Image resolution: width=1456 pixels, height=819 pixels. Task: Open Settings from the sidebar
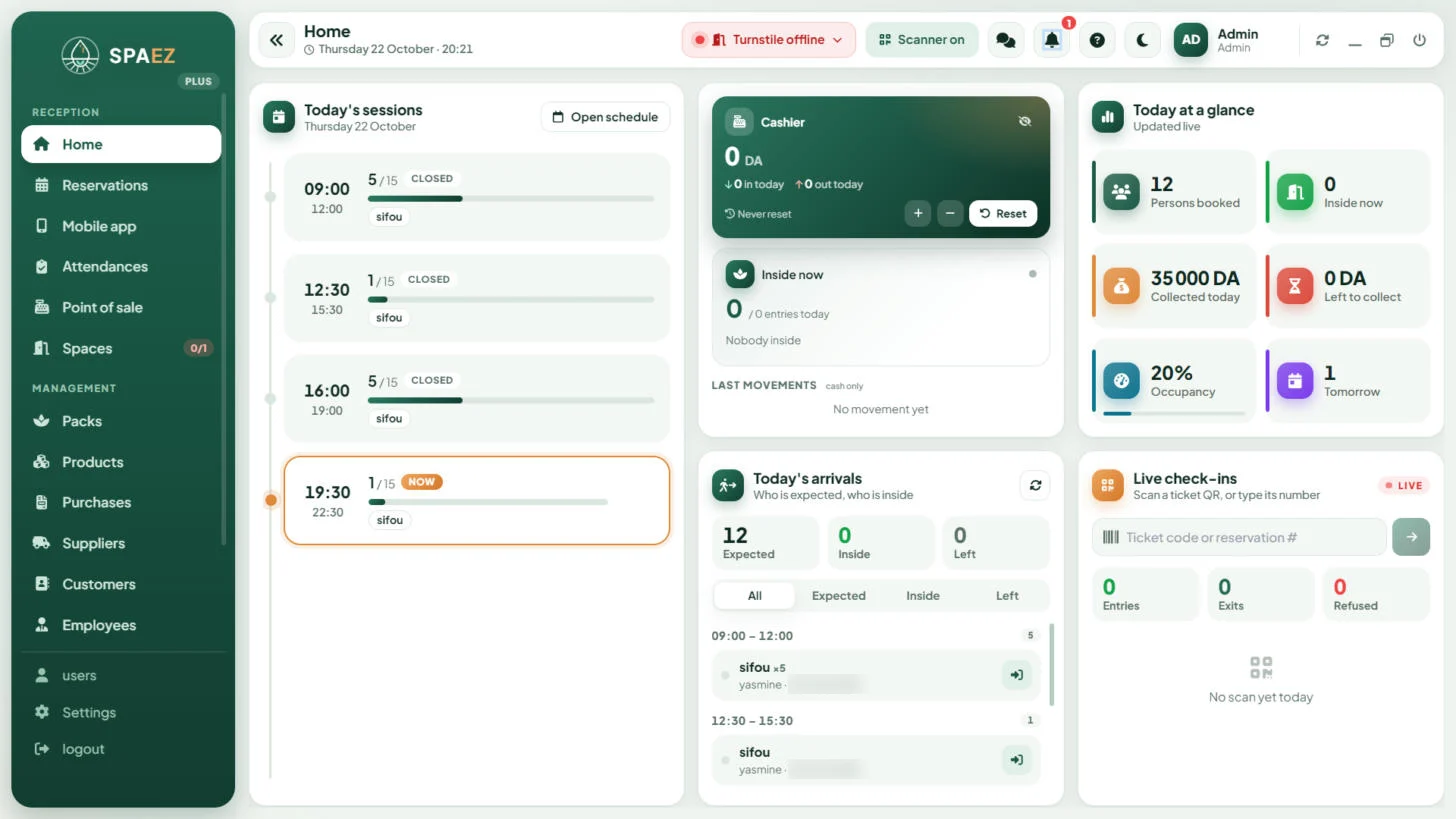click(x=121, y=712)
